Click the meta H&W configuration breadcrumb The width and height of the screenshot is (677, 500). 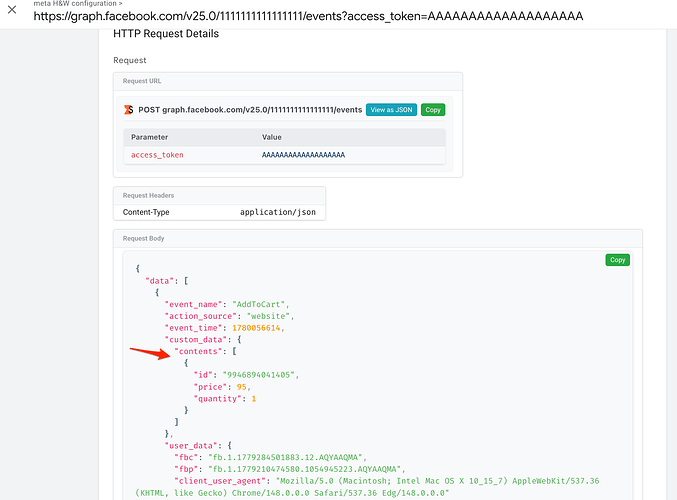pos(78,3)
